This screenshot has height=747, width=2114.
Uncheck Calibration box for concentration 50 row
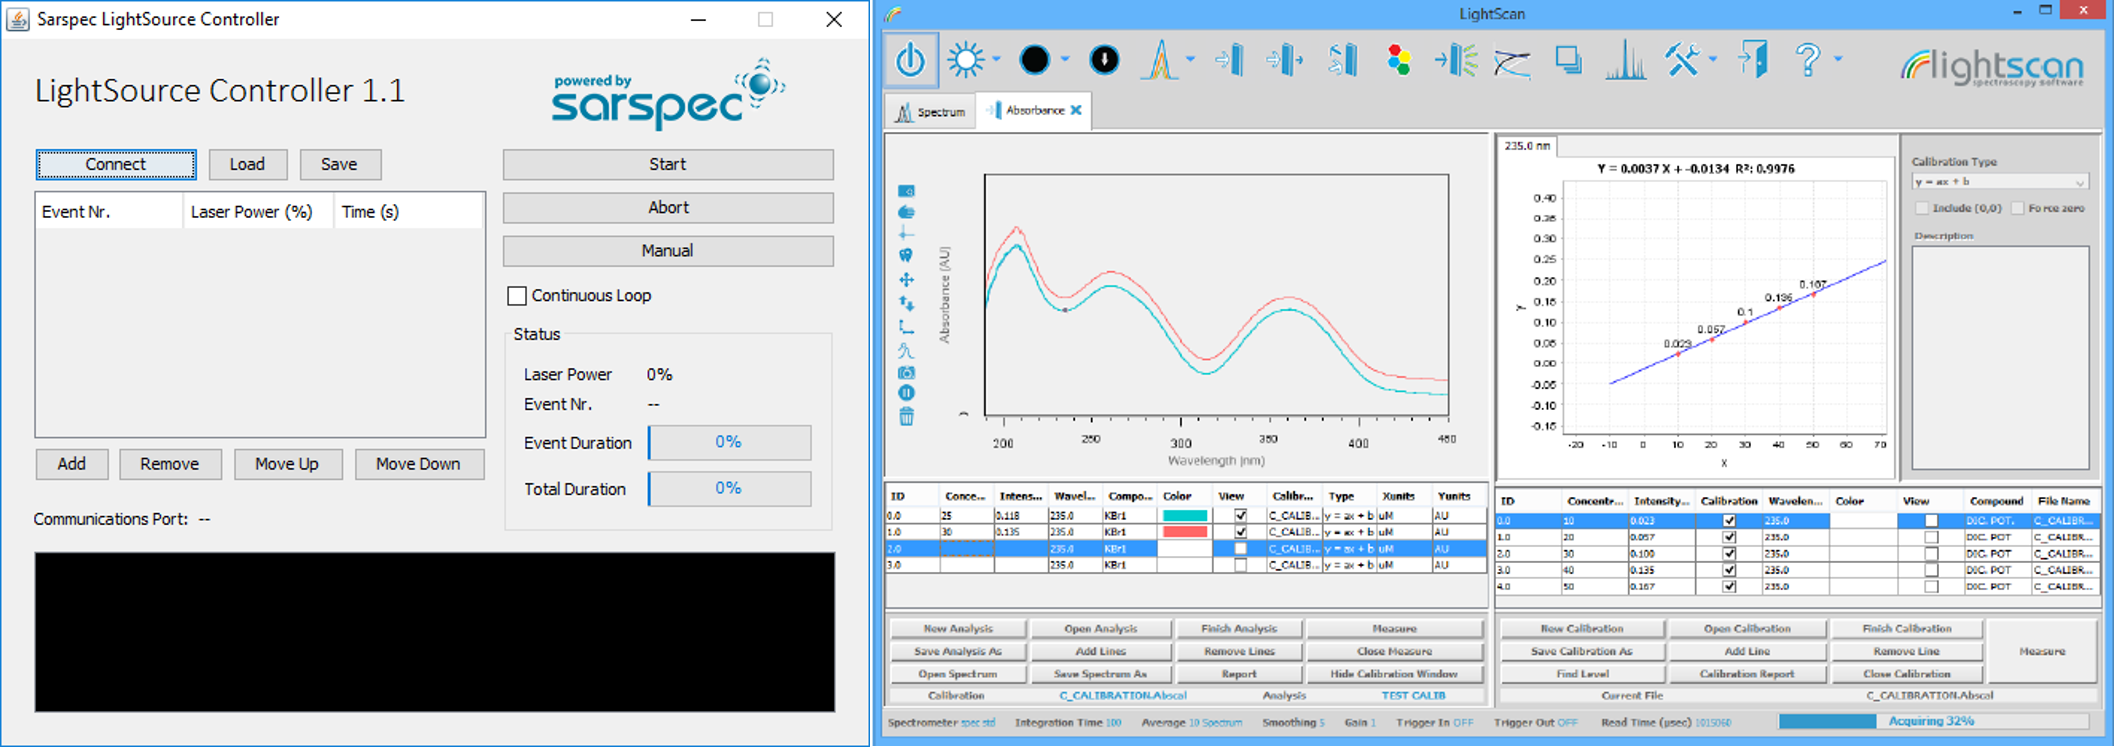1729,587
